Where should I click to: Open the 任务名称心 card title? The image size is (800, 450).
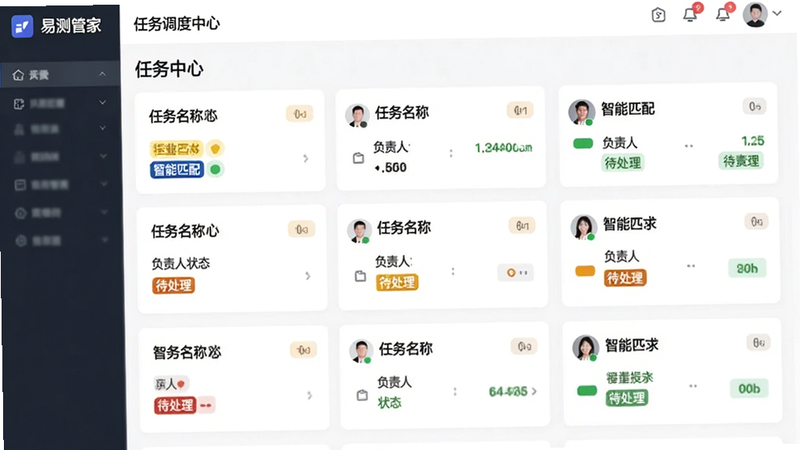pos(185,231)
